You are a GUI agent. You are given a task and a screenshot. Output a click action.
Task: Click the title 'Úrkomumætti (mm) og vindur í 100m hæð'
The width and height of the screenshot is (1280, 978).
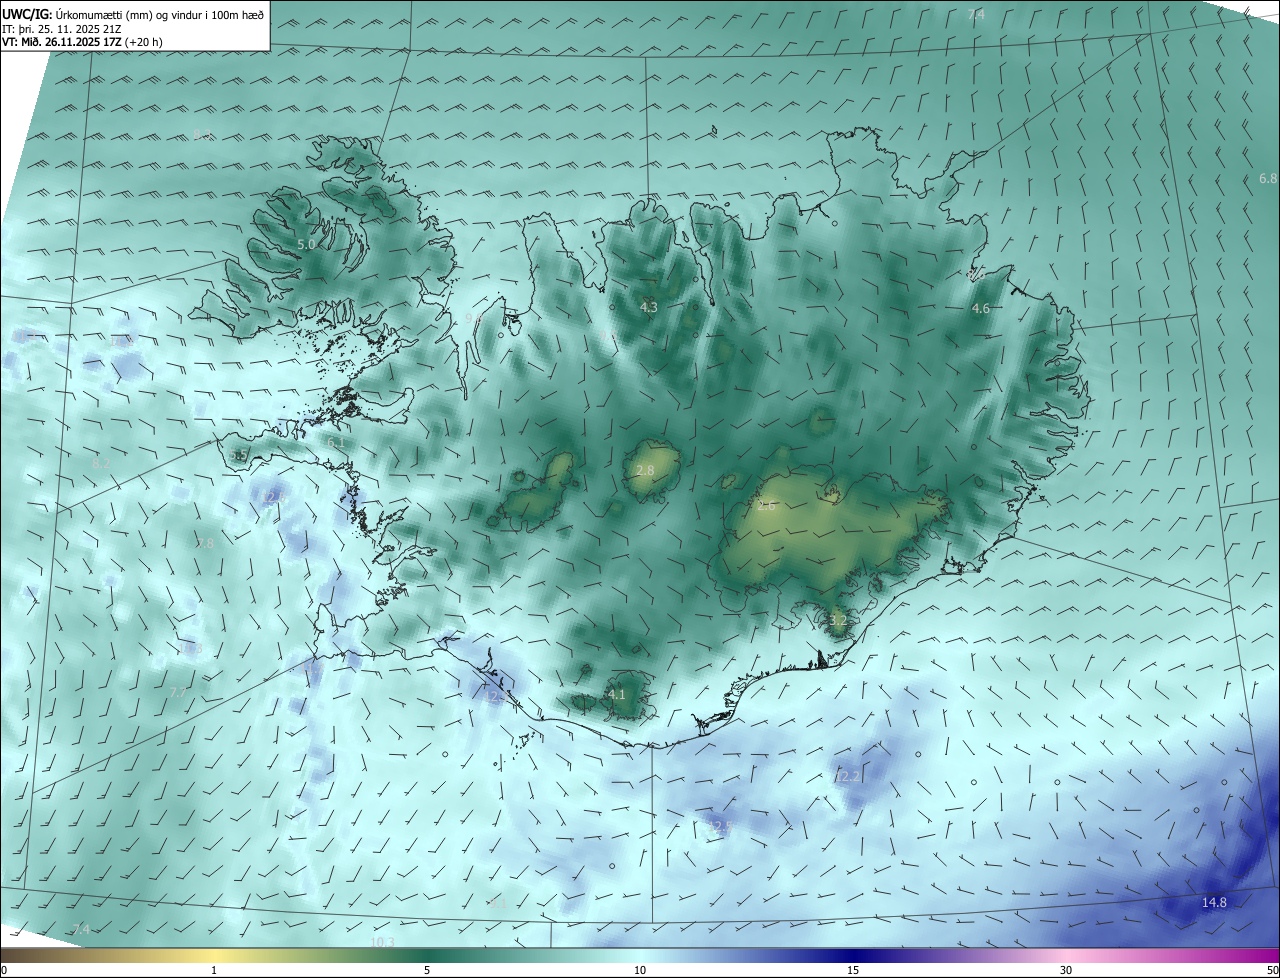160,15
